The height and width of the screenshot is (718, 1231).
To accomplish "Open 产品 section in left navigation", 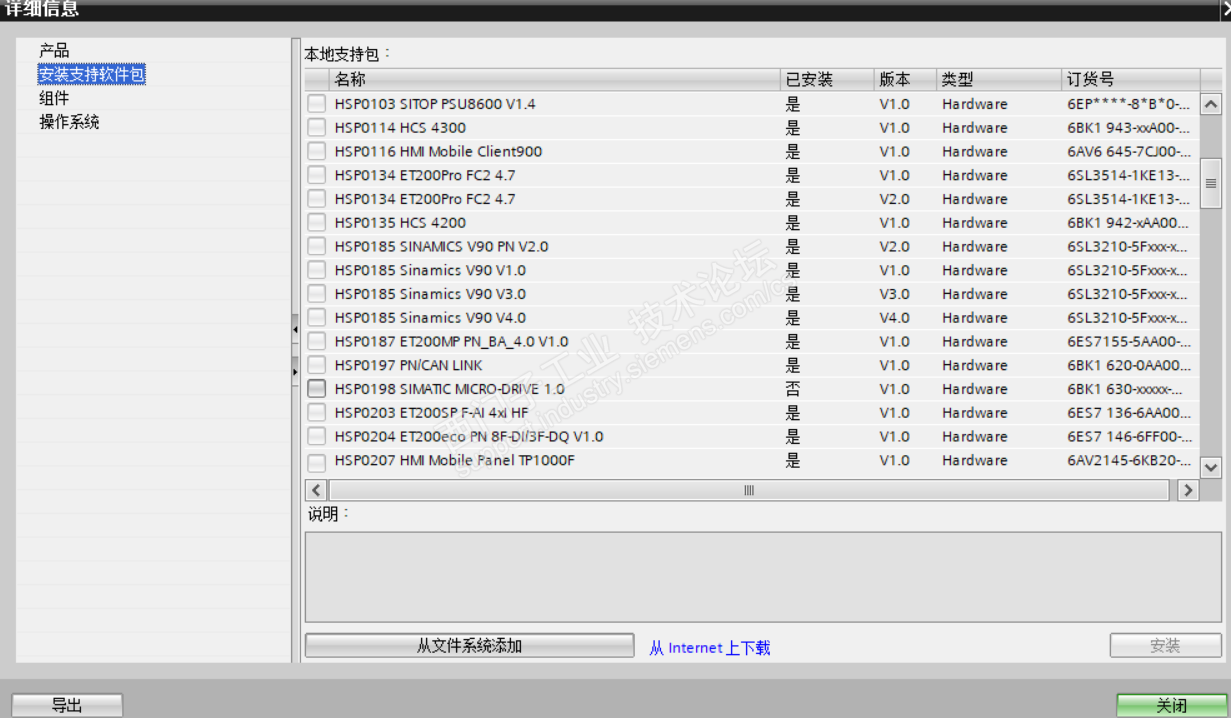I will pos(54,50).
